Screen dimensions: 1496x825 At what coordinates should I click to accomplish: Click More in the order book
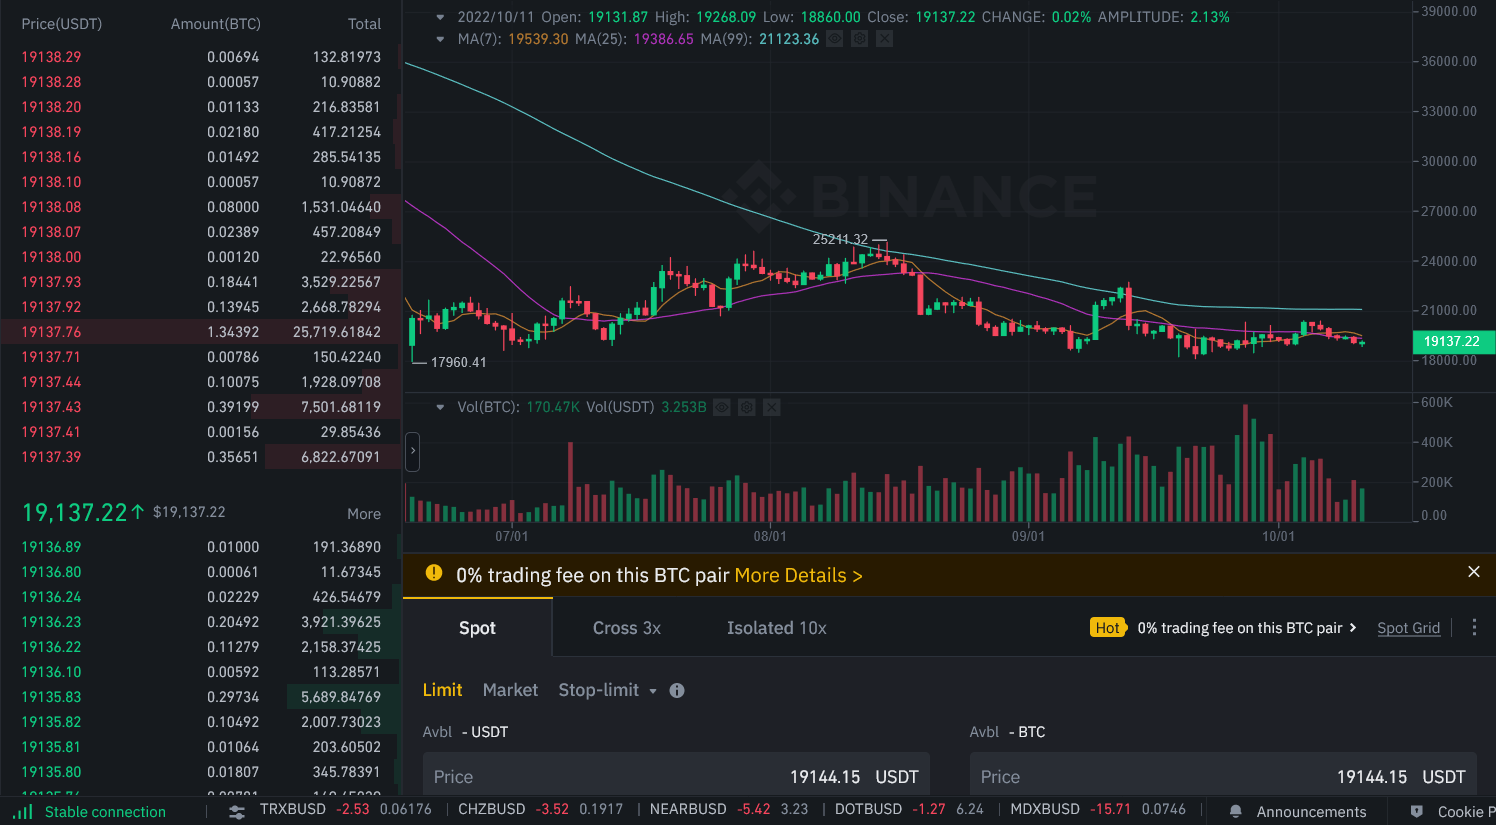tap(363, 513)
